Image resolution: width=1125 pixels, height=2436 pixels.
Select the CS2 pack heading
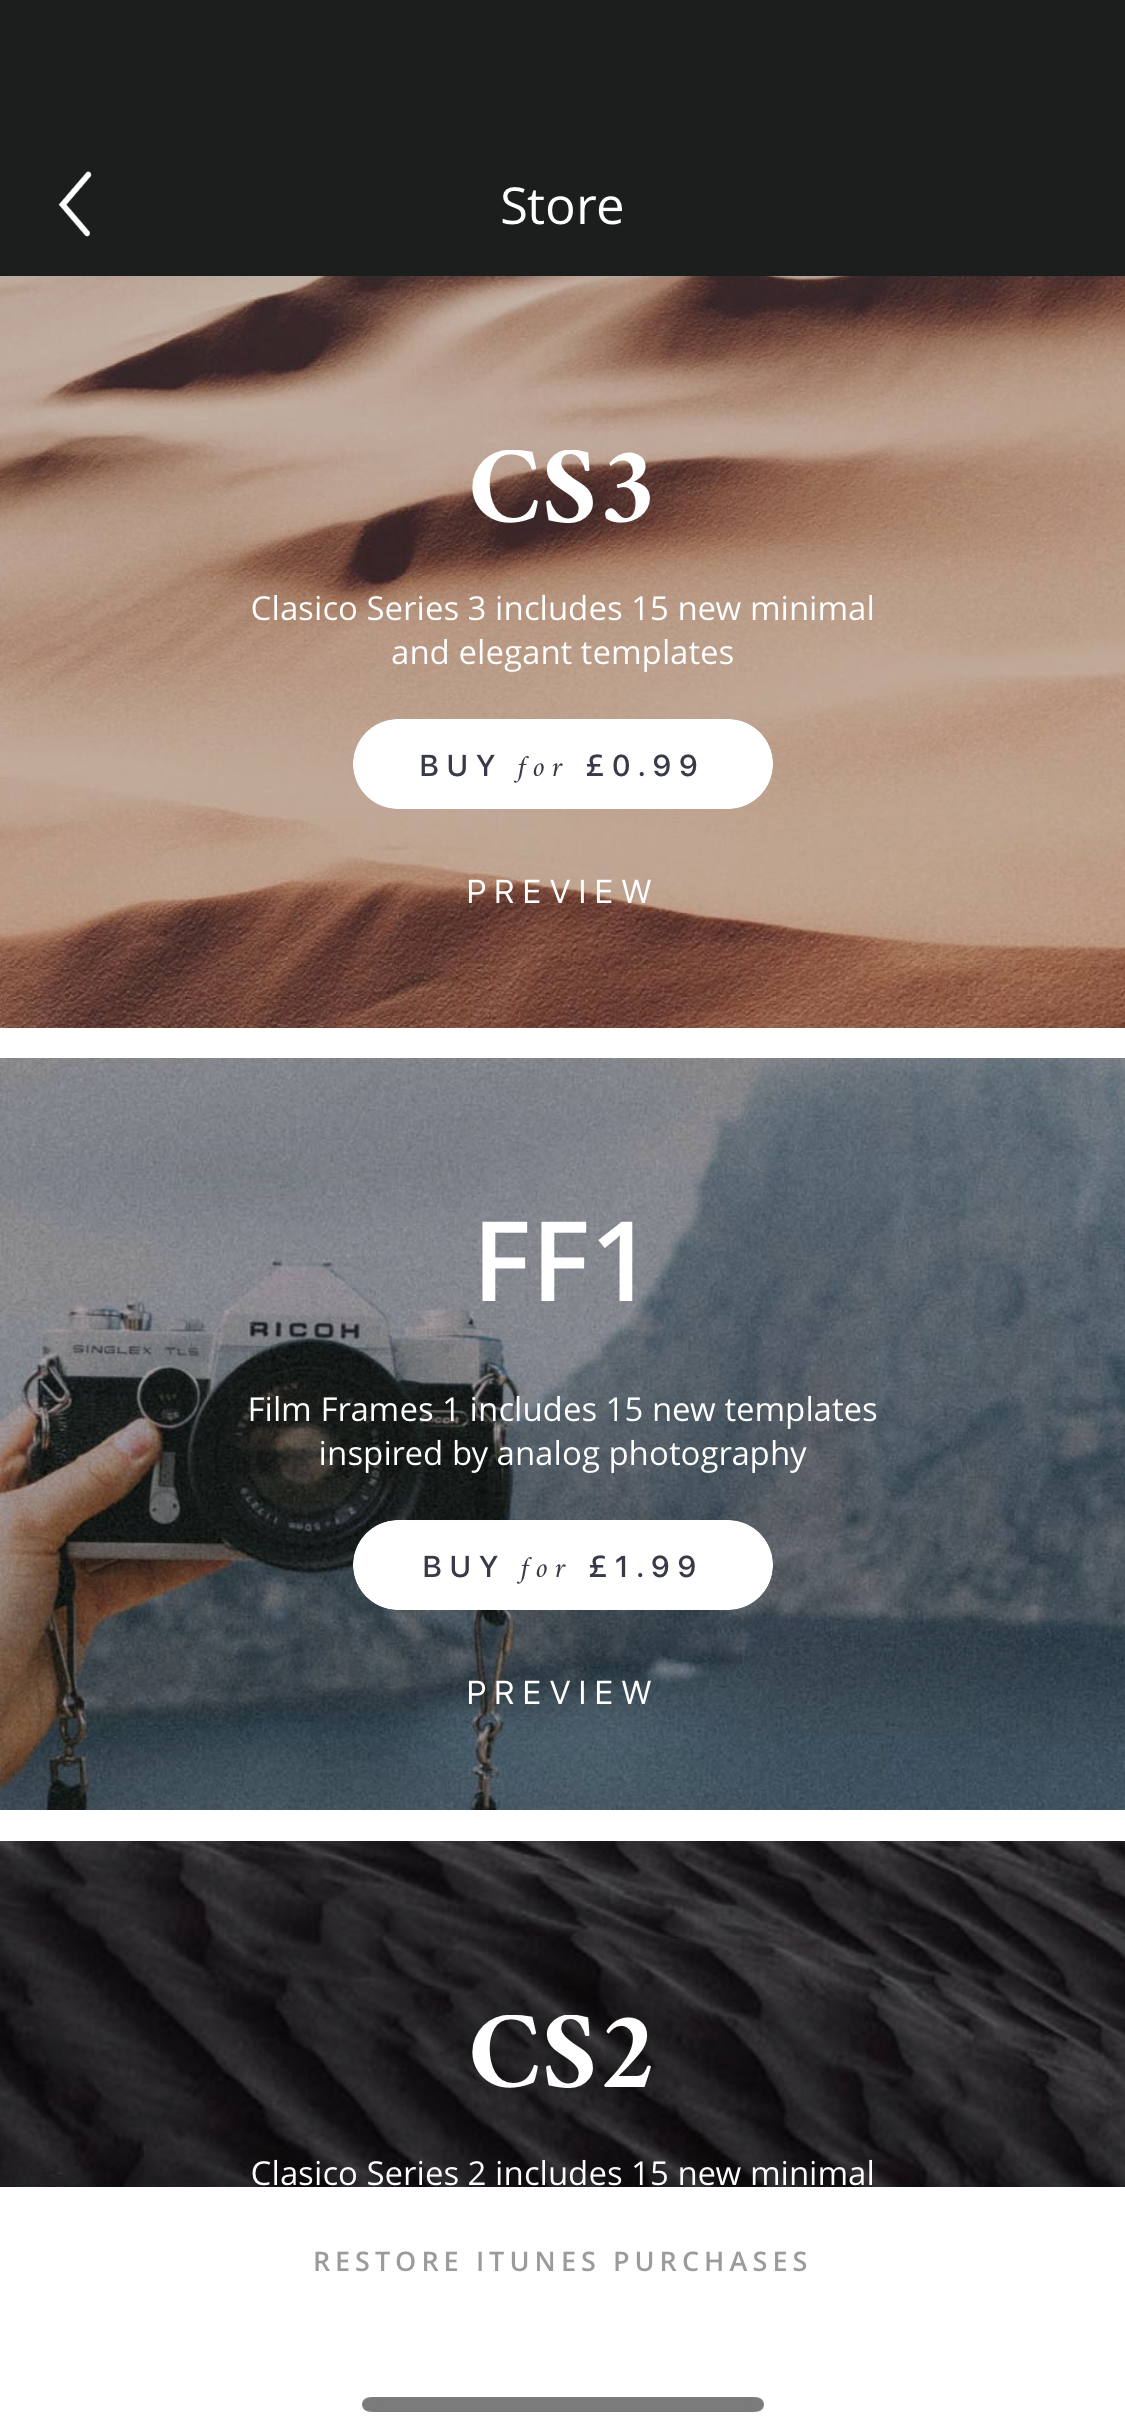[x=562, y=2052]
